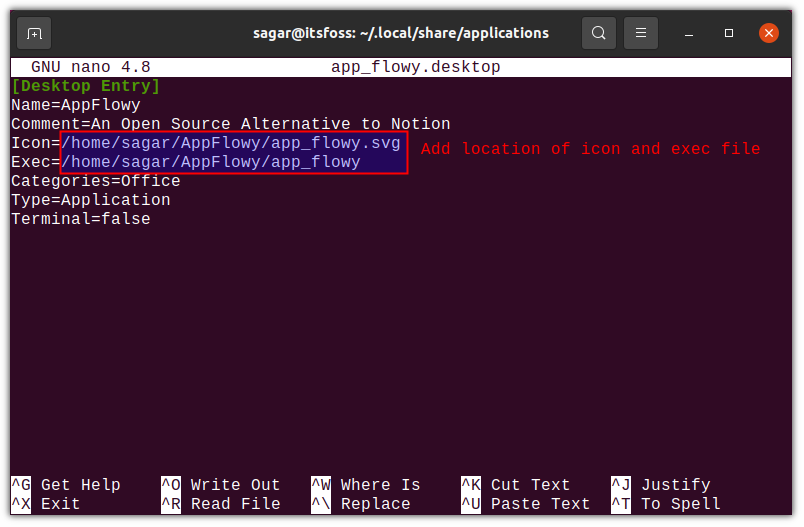Click the new tab icon in title bar
804x527 pixels.
(34, 33)
